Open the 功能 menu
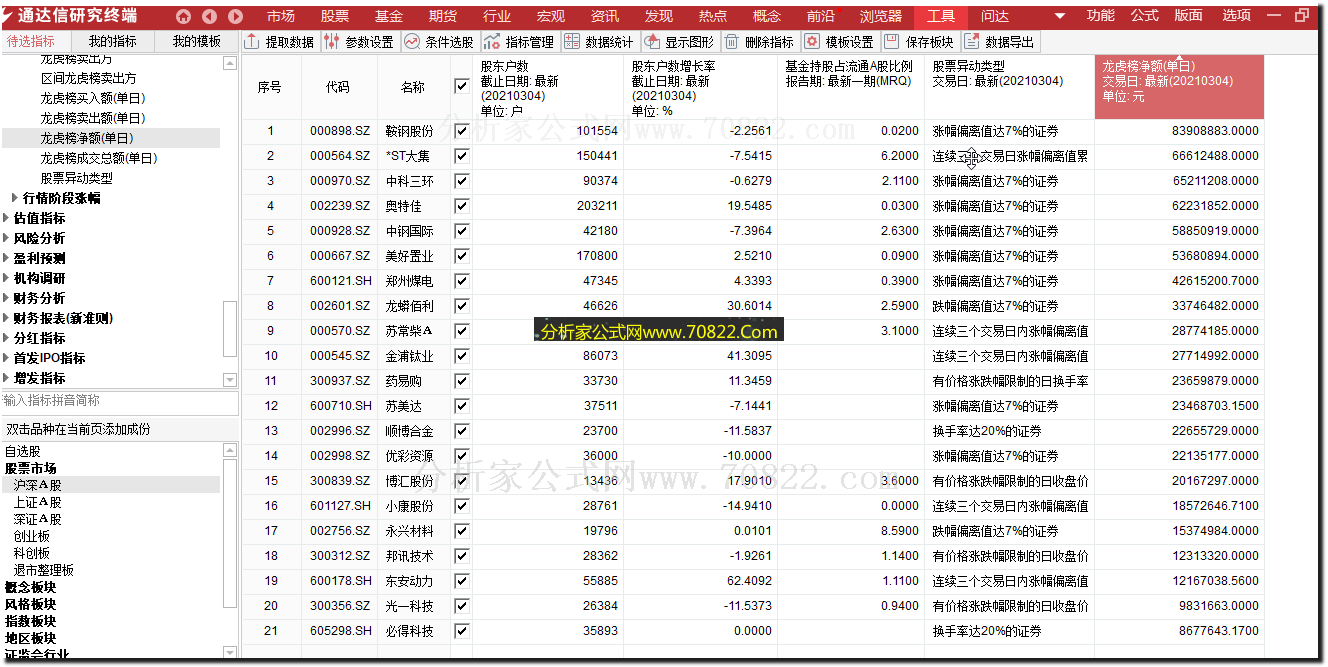Image resolution: width=1328 pixels, height=667 pixels. (x=1101, y=16)
